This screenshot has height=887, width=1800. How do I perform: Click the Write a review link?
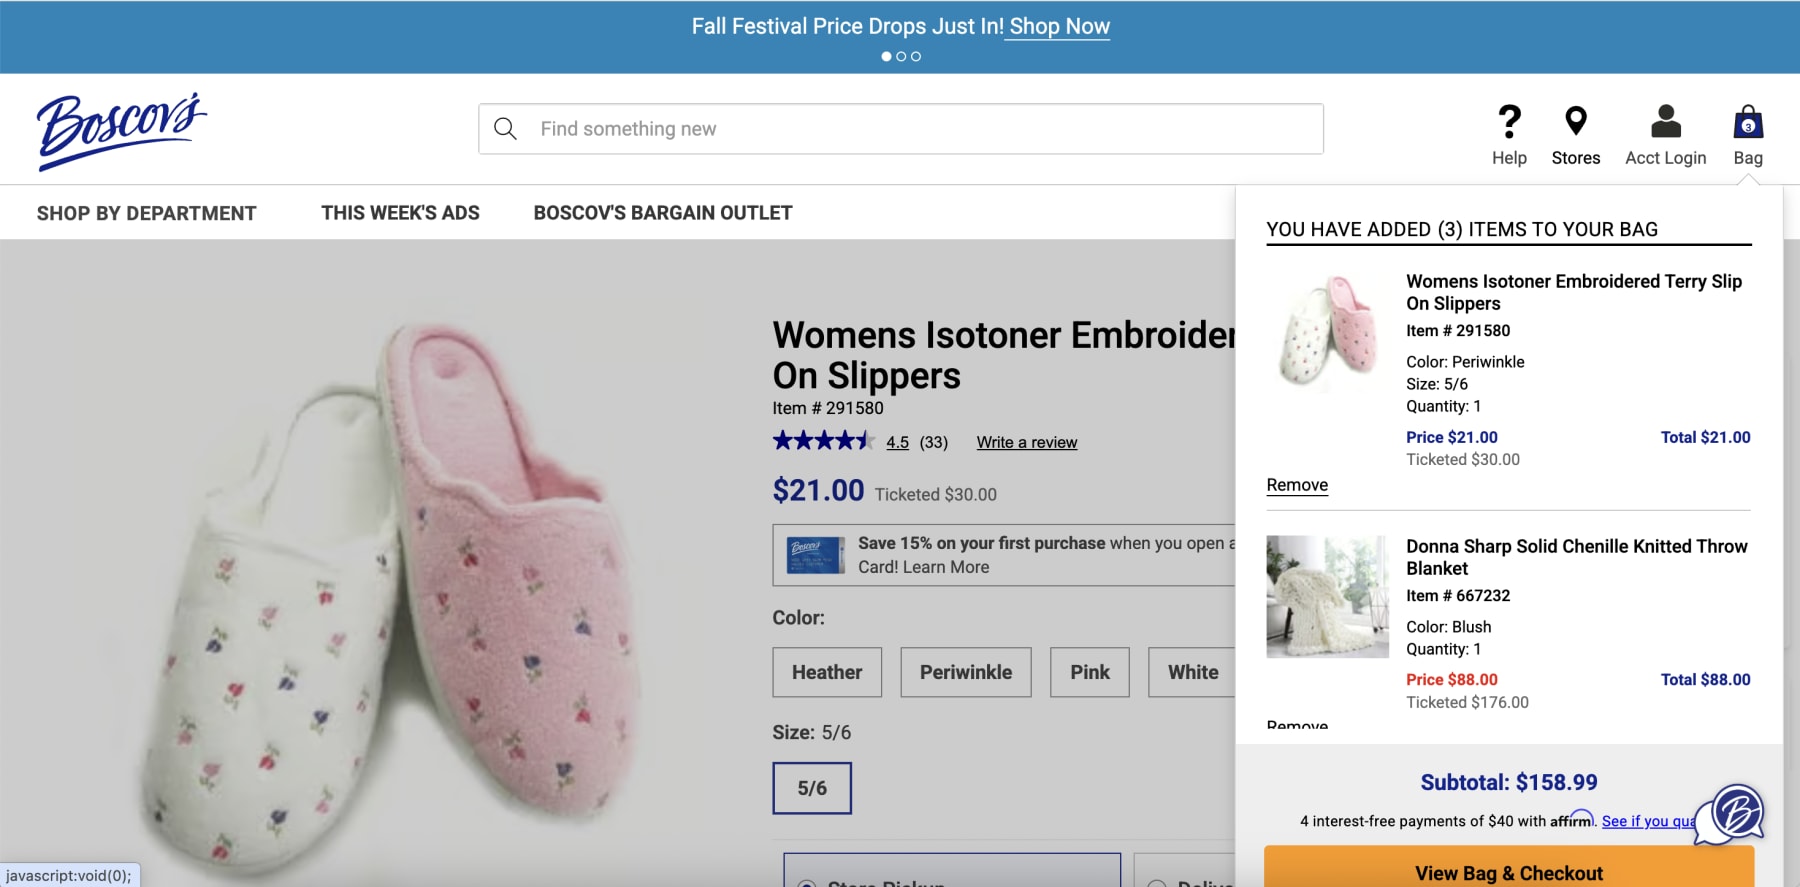pos(1026,442)
